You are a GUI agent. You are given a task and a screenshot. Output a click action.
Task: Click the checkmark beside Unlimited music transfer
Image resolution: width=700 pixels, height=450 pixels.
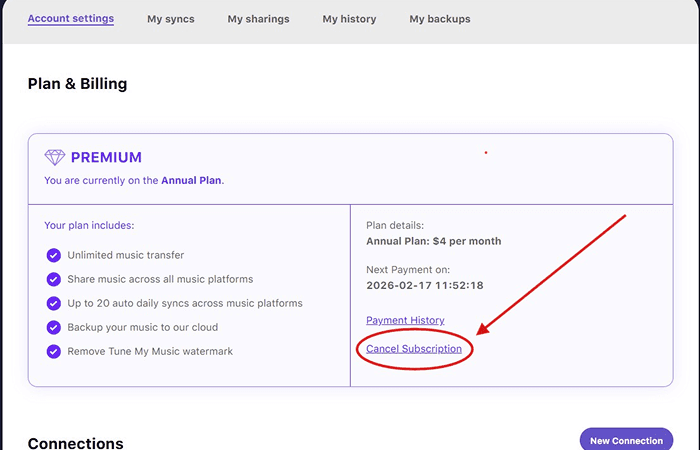(x=54, y=255)
